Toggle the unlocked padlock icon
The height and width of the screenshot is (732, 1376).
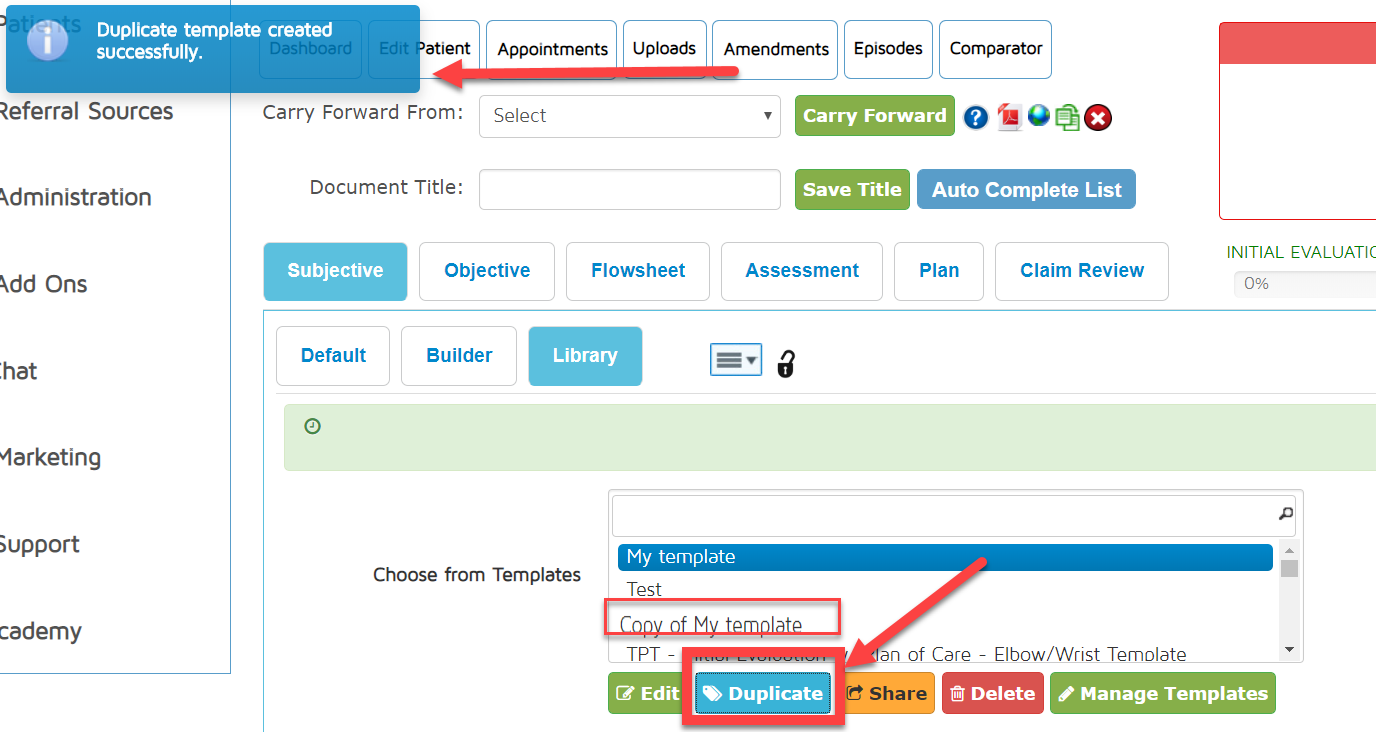786,363
